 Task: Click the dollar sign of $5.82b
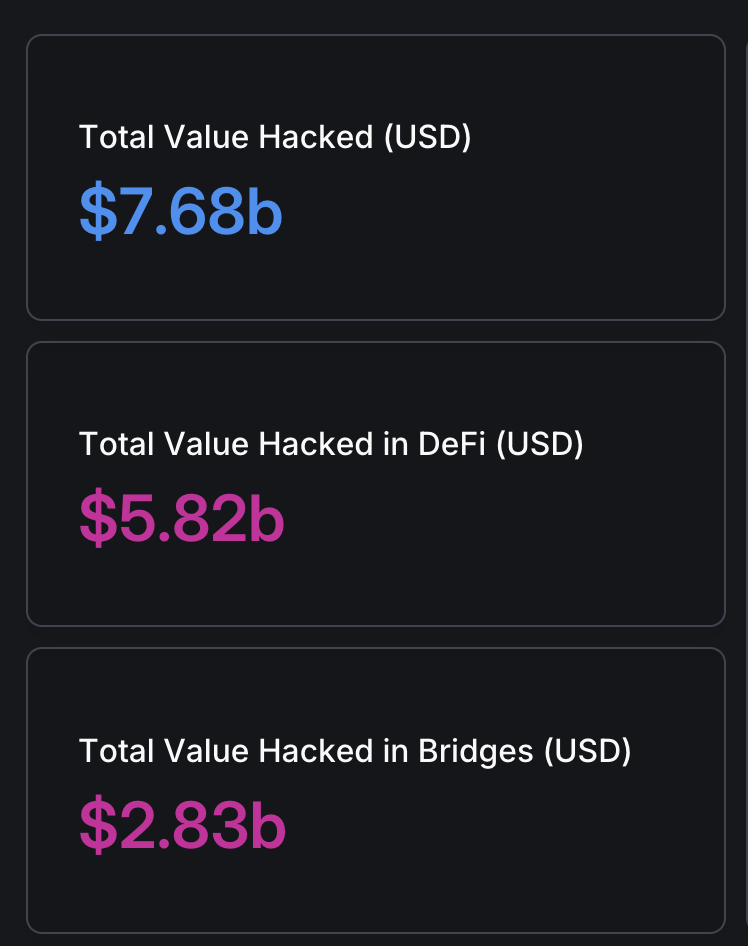tap(98, 519)
